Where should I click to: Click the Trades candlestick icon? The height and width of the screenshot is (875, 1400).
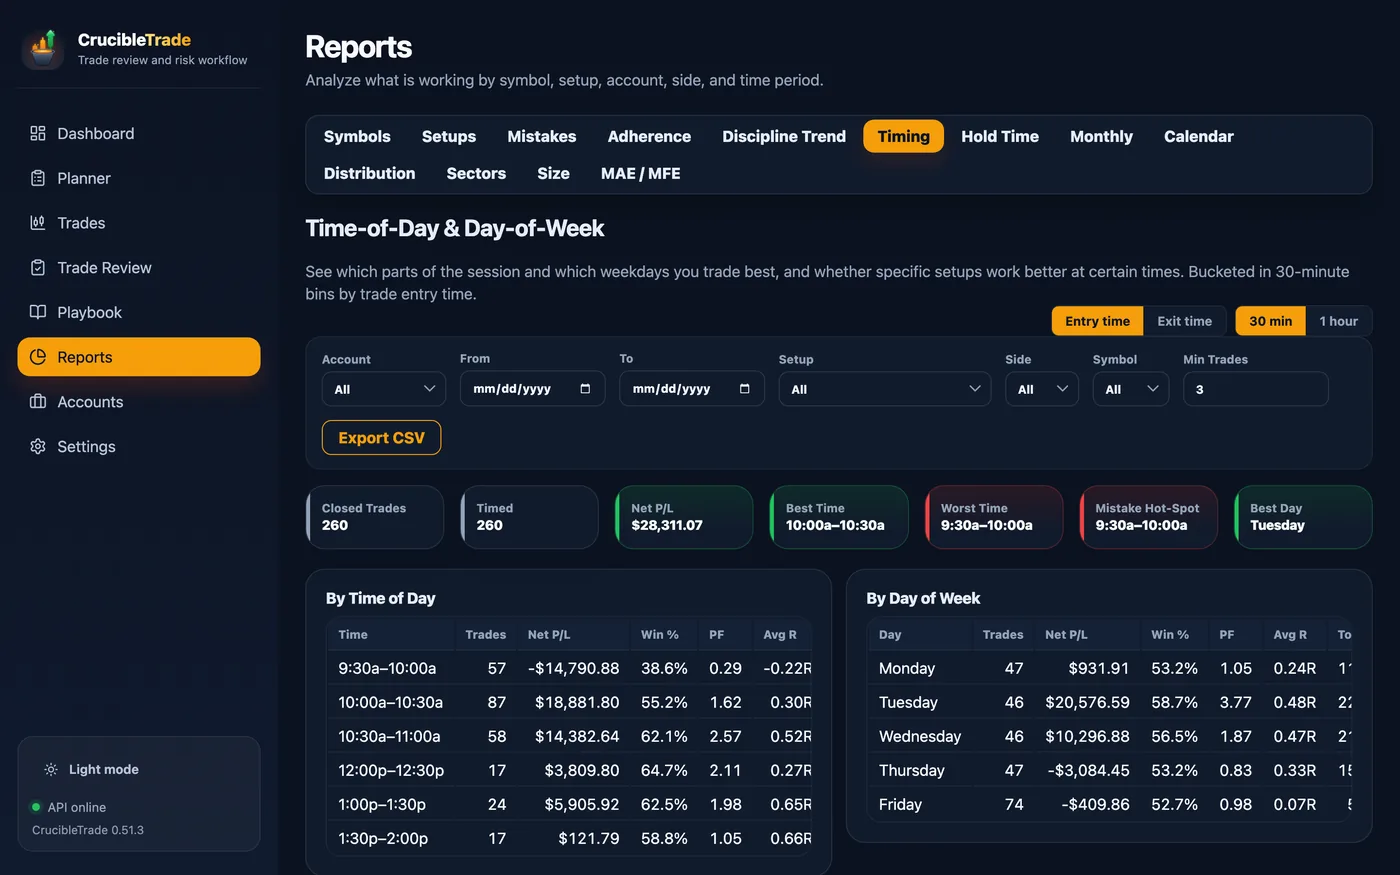38,223
